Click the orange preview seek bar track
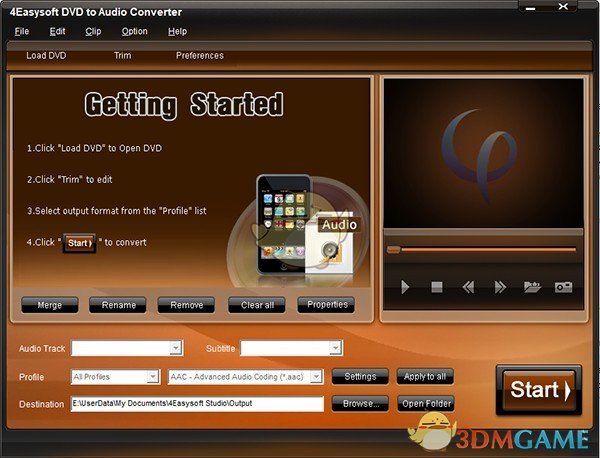The height and width of the screenshot is (458, 600). pyautogui.click(x=488, y=249)
